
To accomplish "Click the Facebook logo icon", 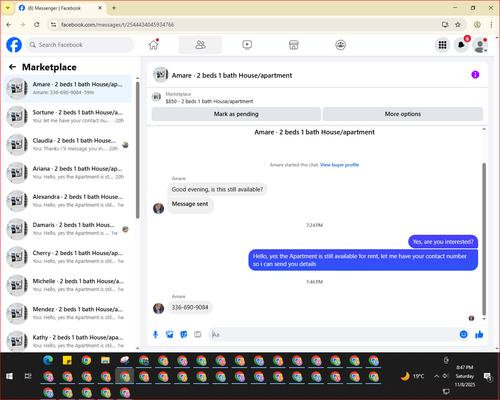I will [14, 45].
